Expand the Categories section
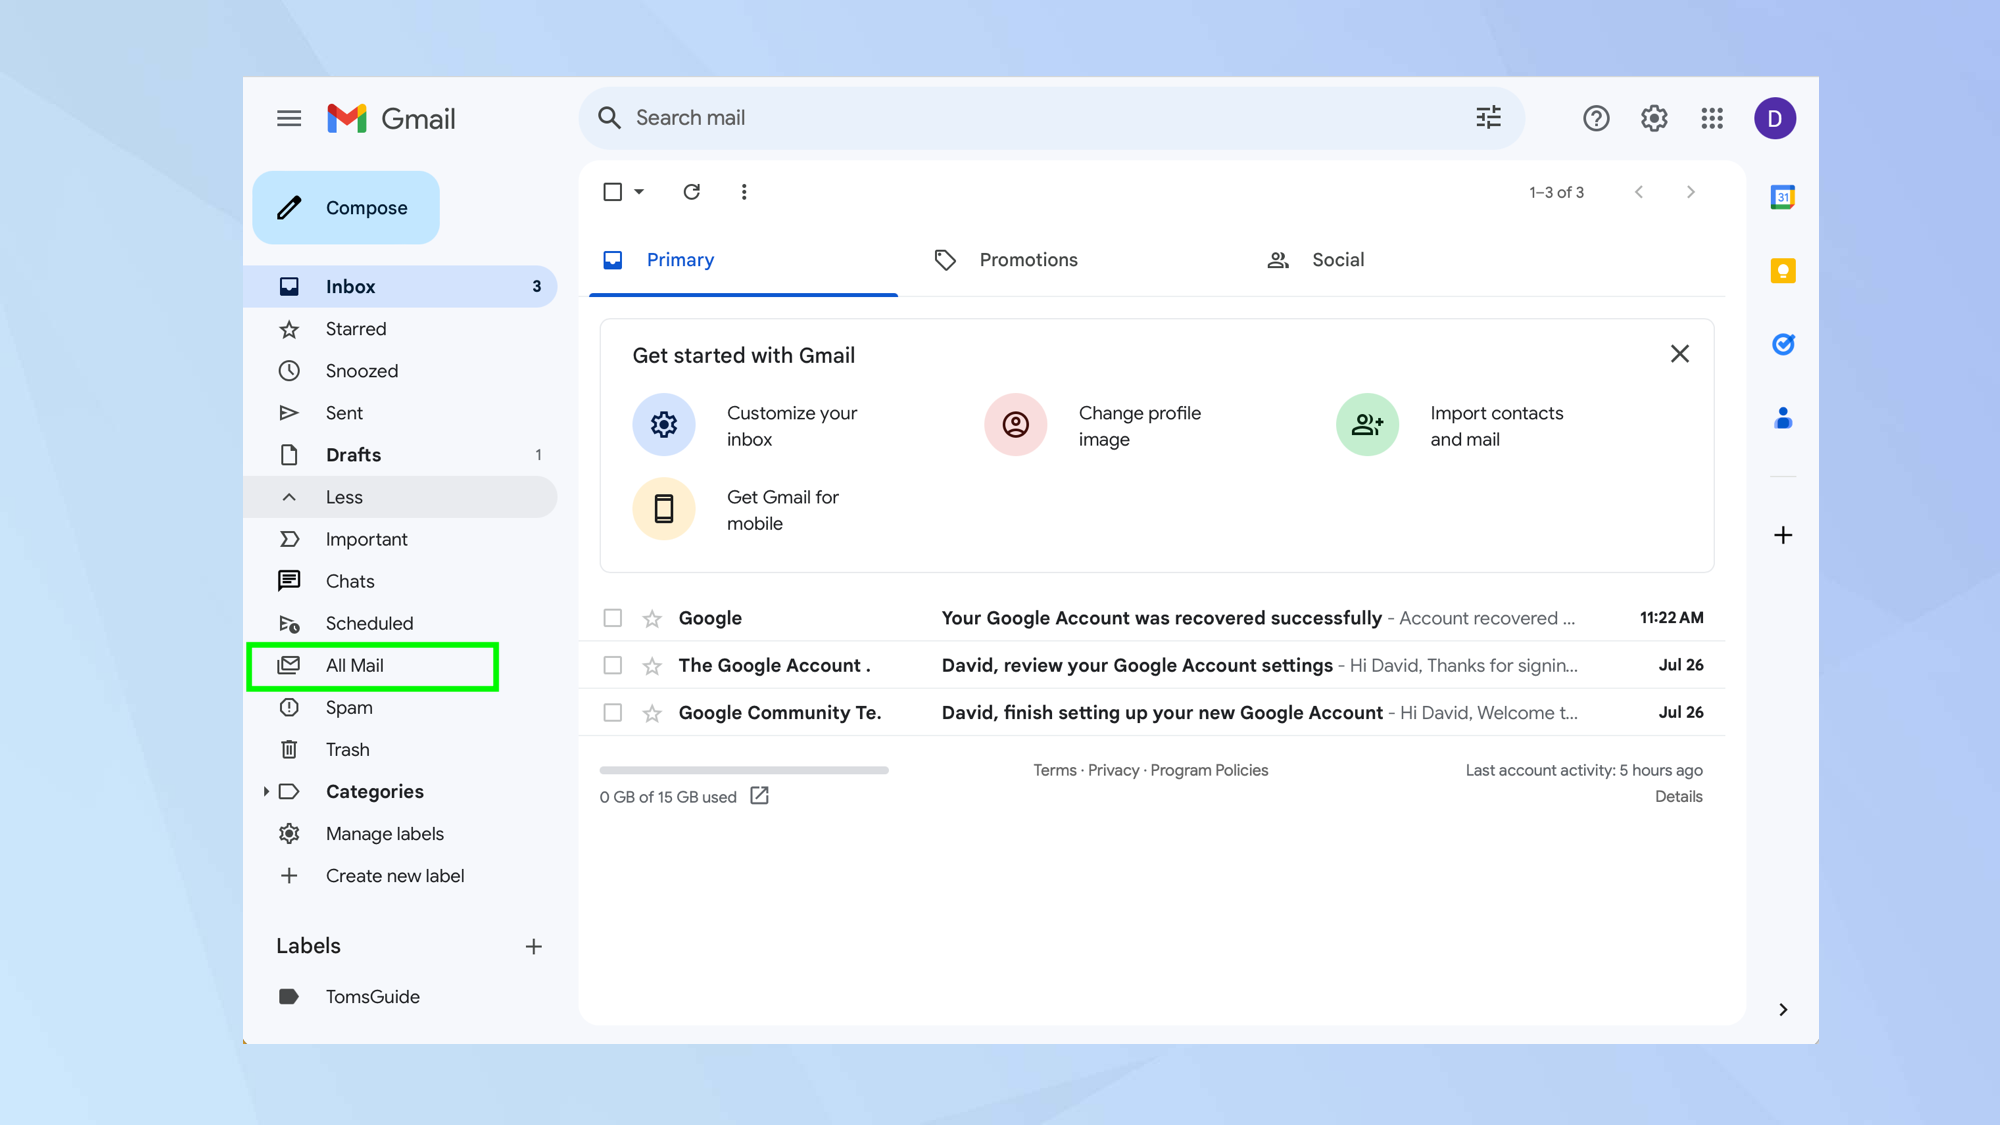2000x1125 pixels. pos(266,791)
